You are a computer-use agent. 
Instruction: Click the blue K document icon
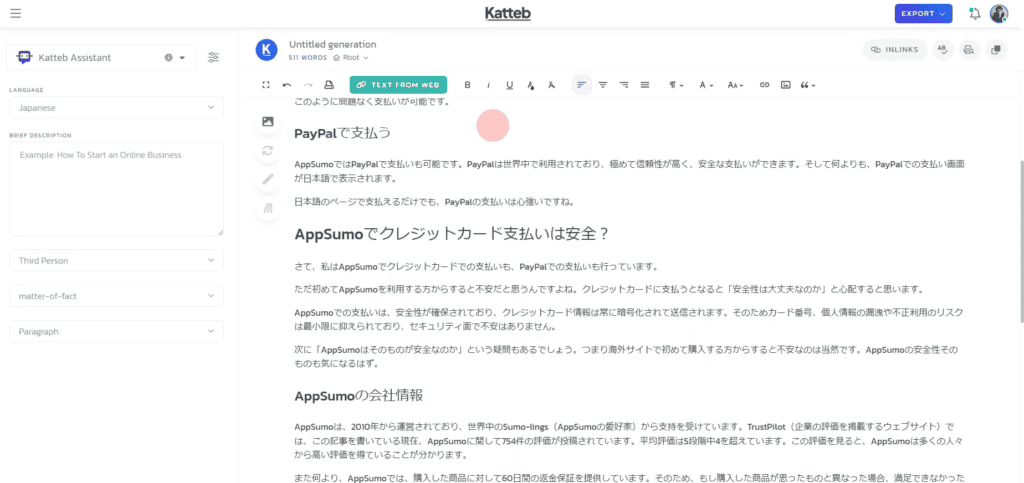tap(266, 50)
